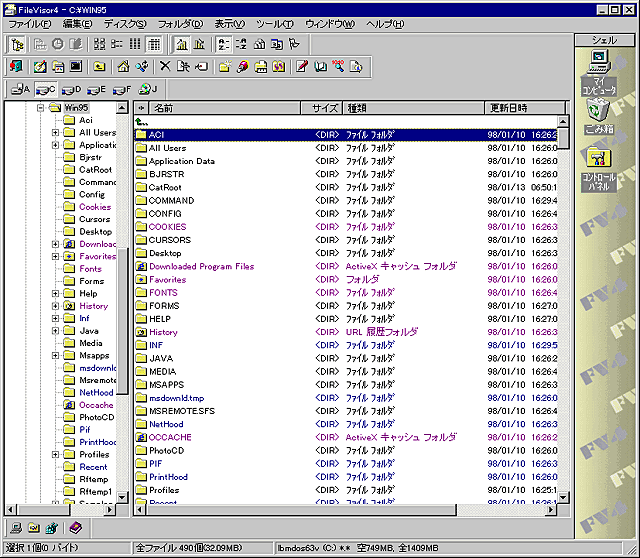
Task: Select drive D in drive bar
Action: point(71,89)
